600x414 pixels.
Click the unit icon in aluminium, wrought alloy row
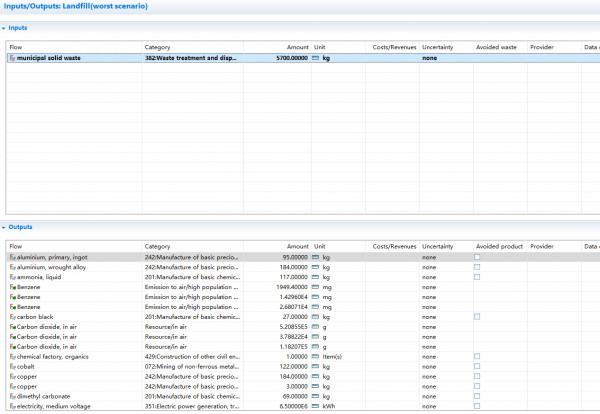point(315,267)
